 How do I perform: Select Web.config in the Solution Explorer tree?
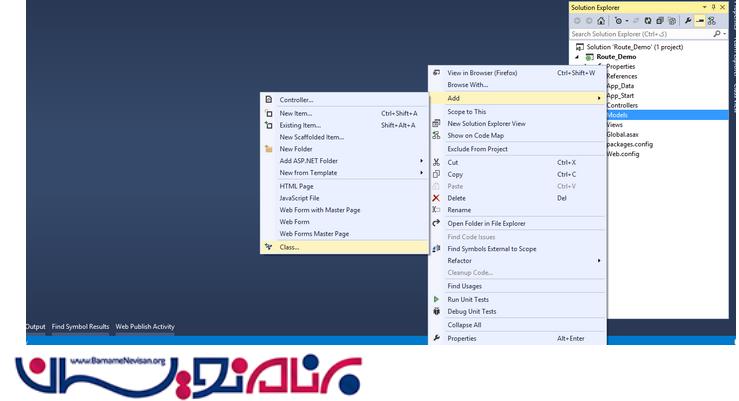coord(623,154)
